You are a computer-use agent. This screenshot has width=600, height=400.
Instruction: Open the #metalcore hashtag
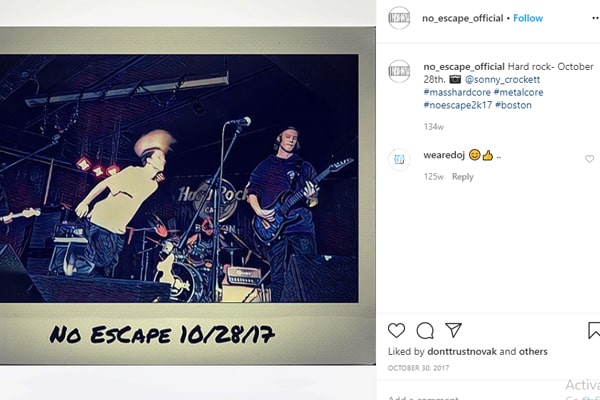tap(518, 92)
